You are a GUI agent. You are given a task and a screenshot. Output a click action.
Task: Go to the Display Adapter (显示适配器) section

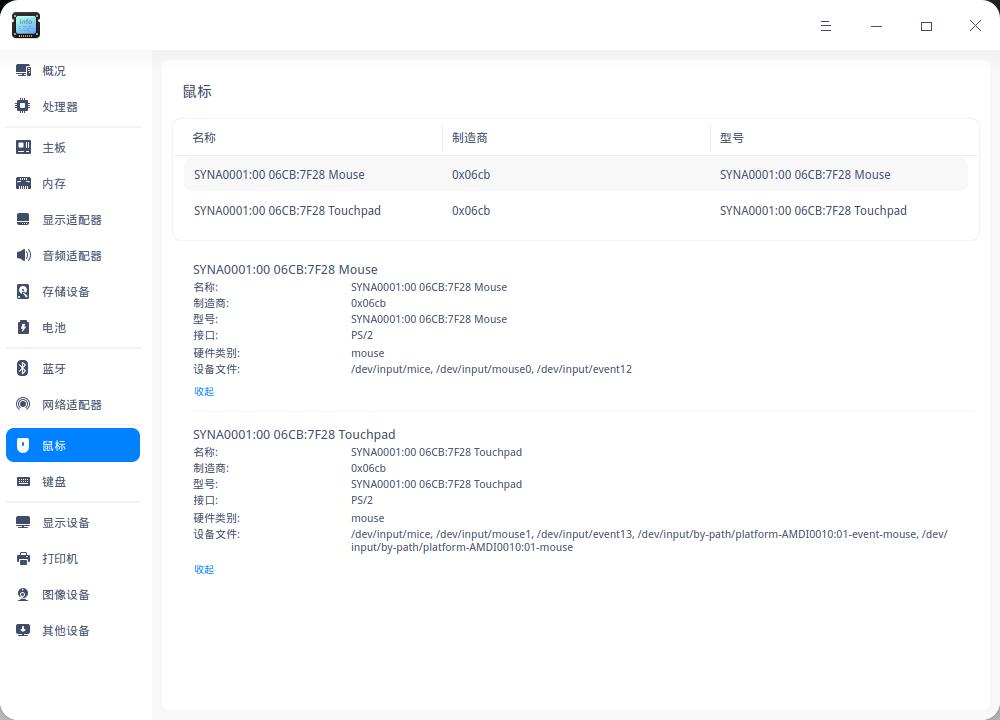[71, 220]
